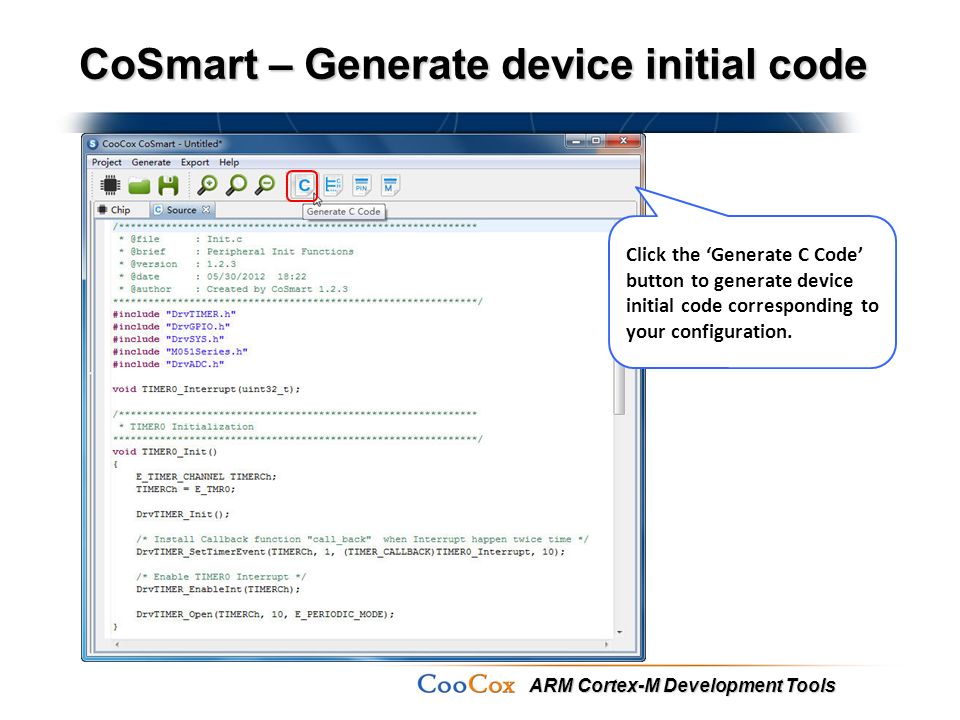
Task: Click the '#include "DrvGPIO.h"' line
Action: click(x=171, y=327)
